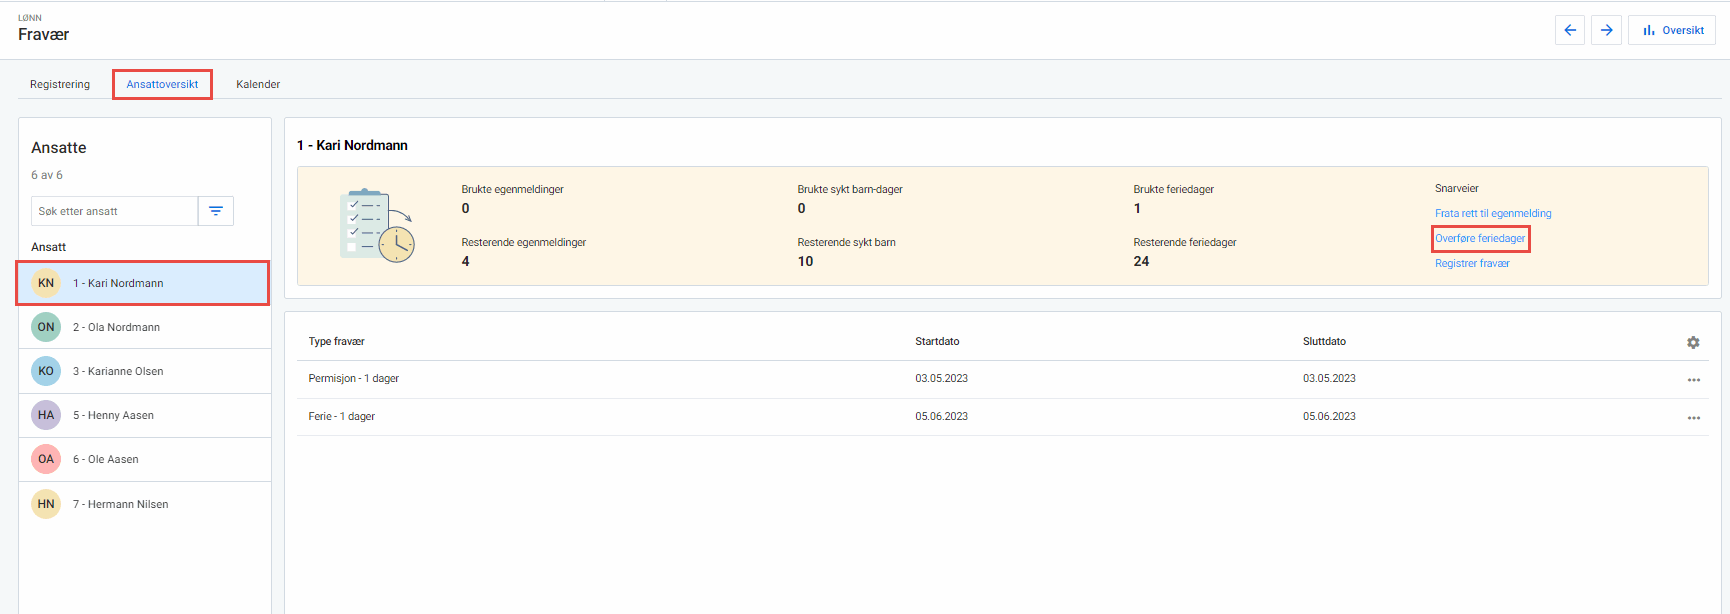1730x614 pixels.
Task: Select Henny Aasen's HA avatar
Action: click(x=46, y=415)
